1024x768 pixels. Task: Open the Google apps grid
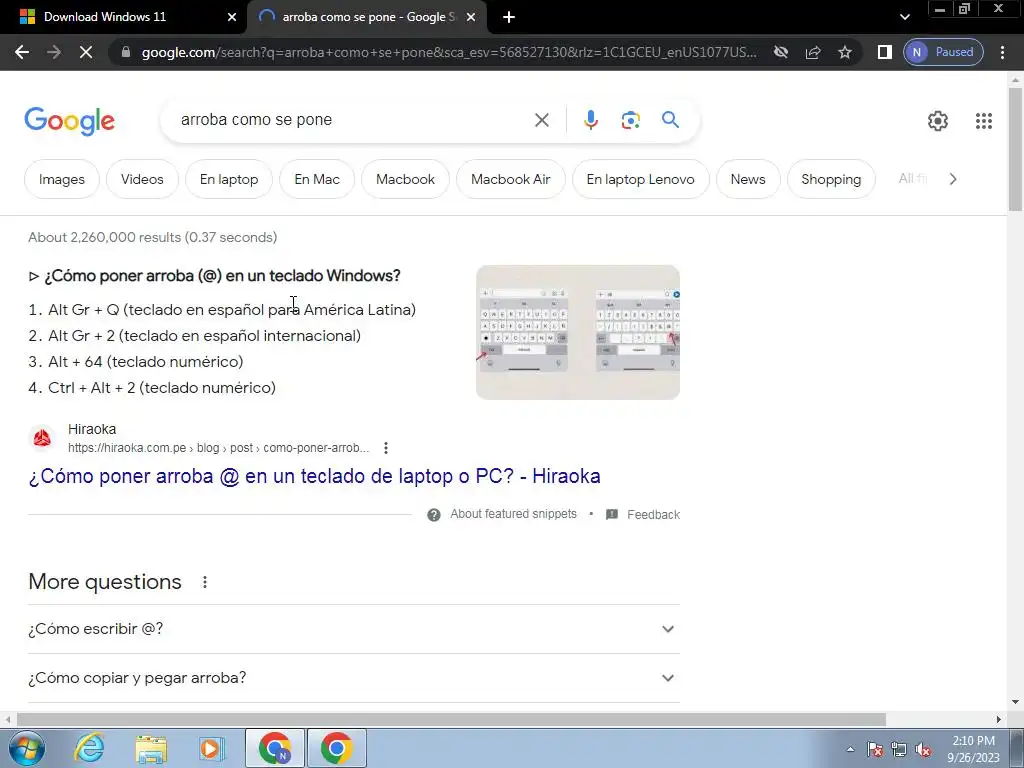tap(984, 121)
